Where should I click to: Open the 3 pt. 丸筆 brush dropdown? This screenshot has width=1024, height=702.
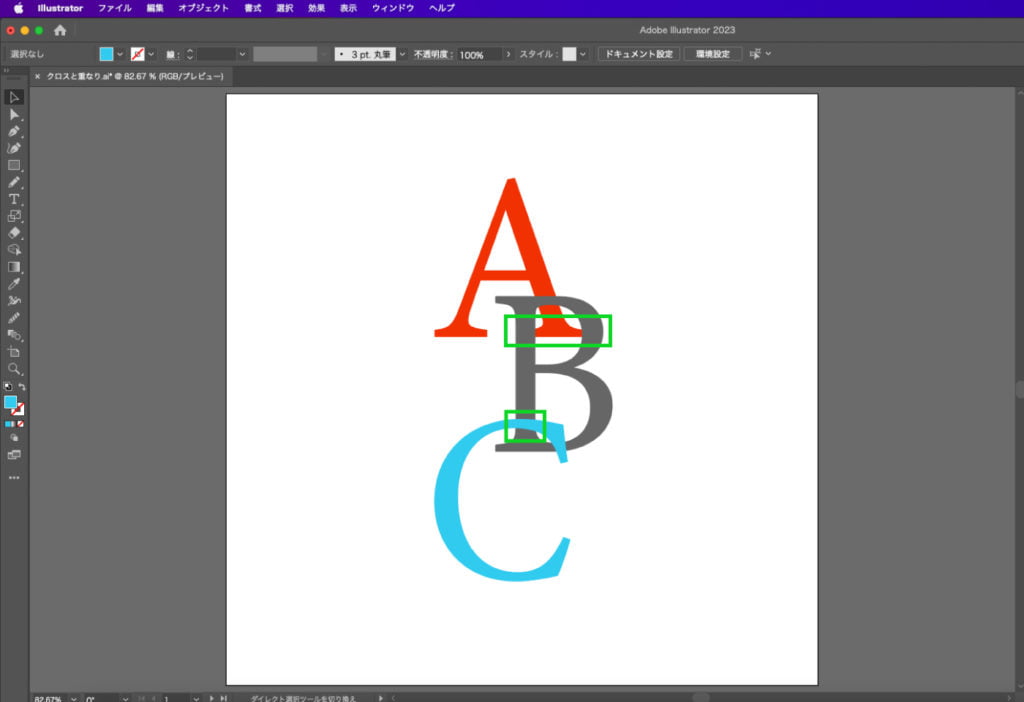402,54
